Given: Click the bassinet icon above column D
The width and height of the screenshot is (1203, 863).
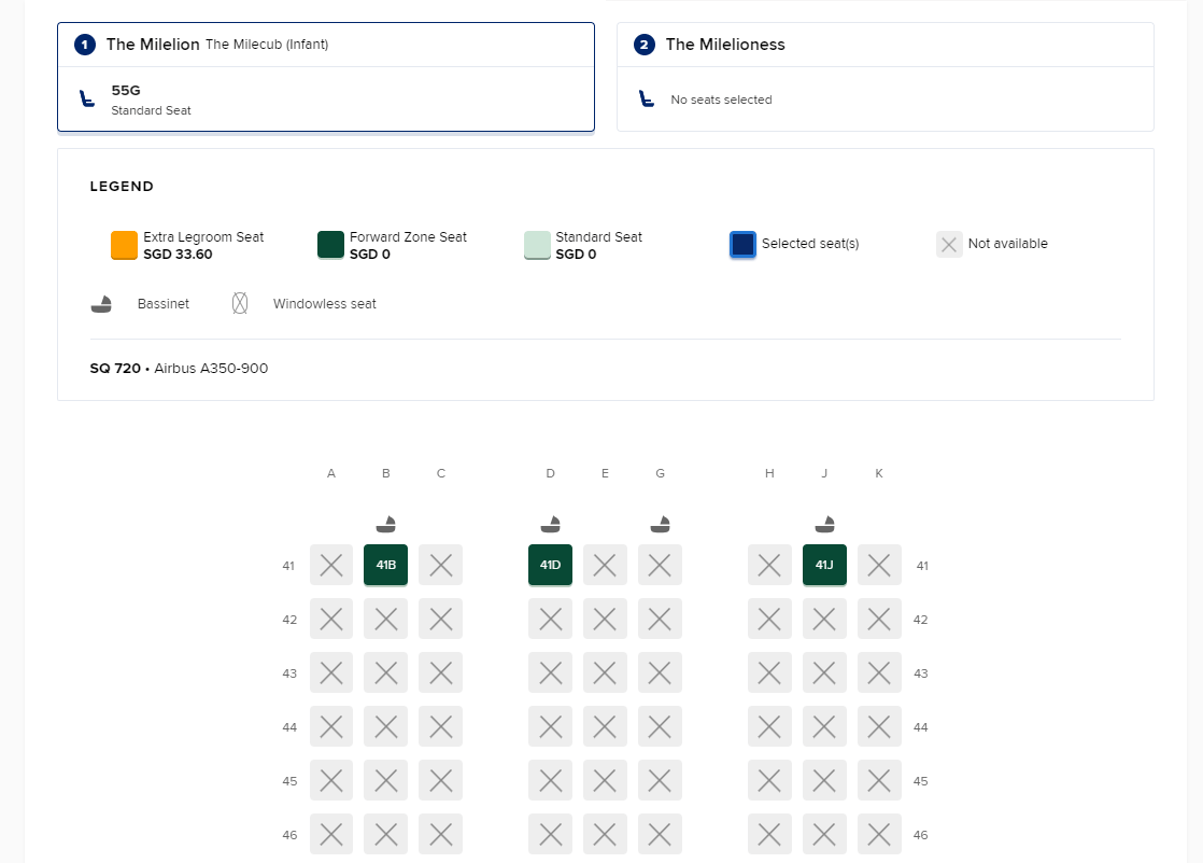Looking at the screenshot, I should pos(550,523).
